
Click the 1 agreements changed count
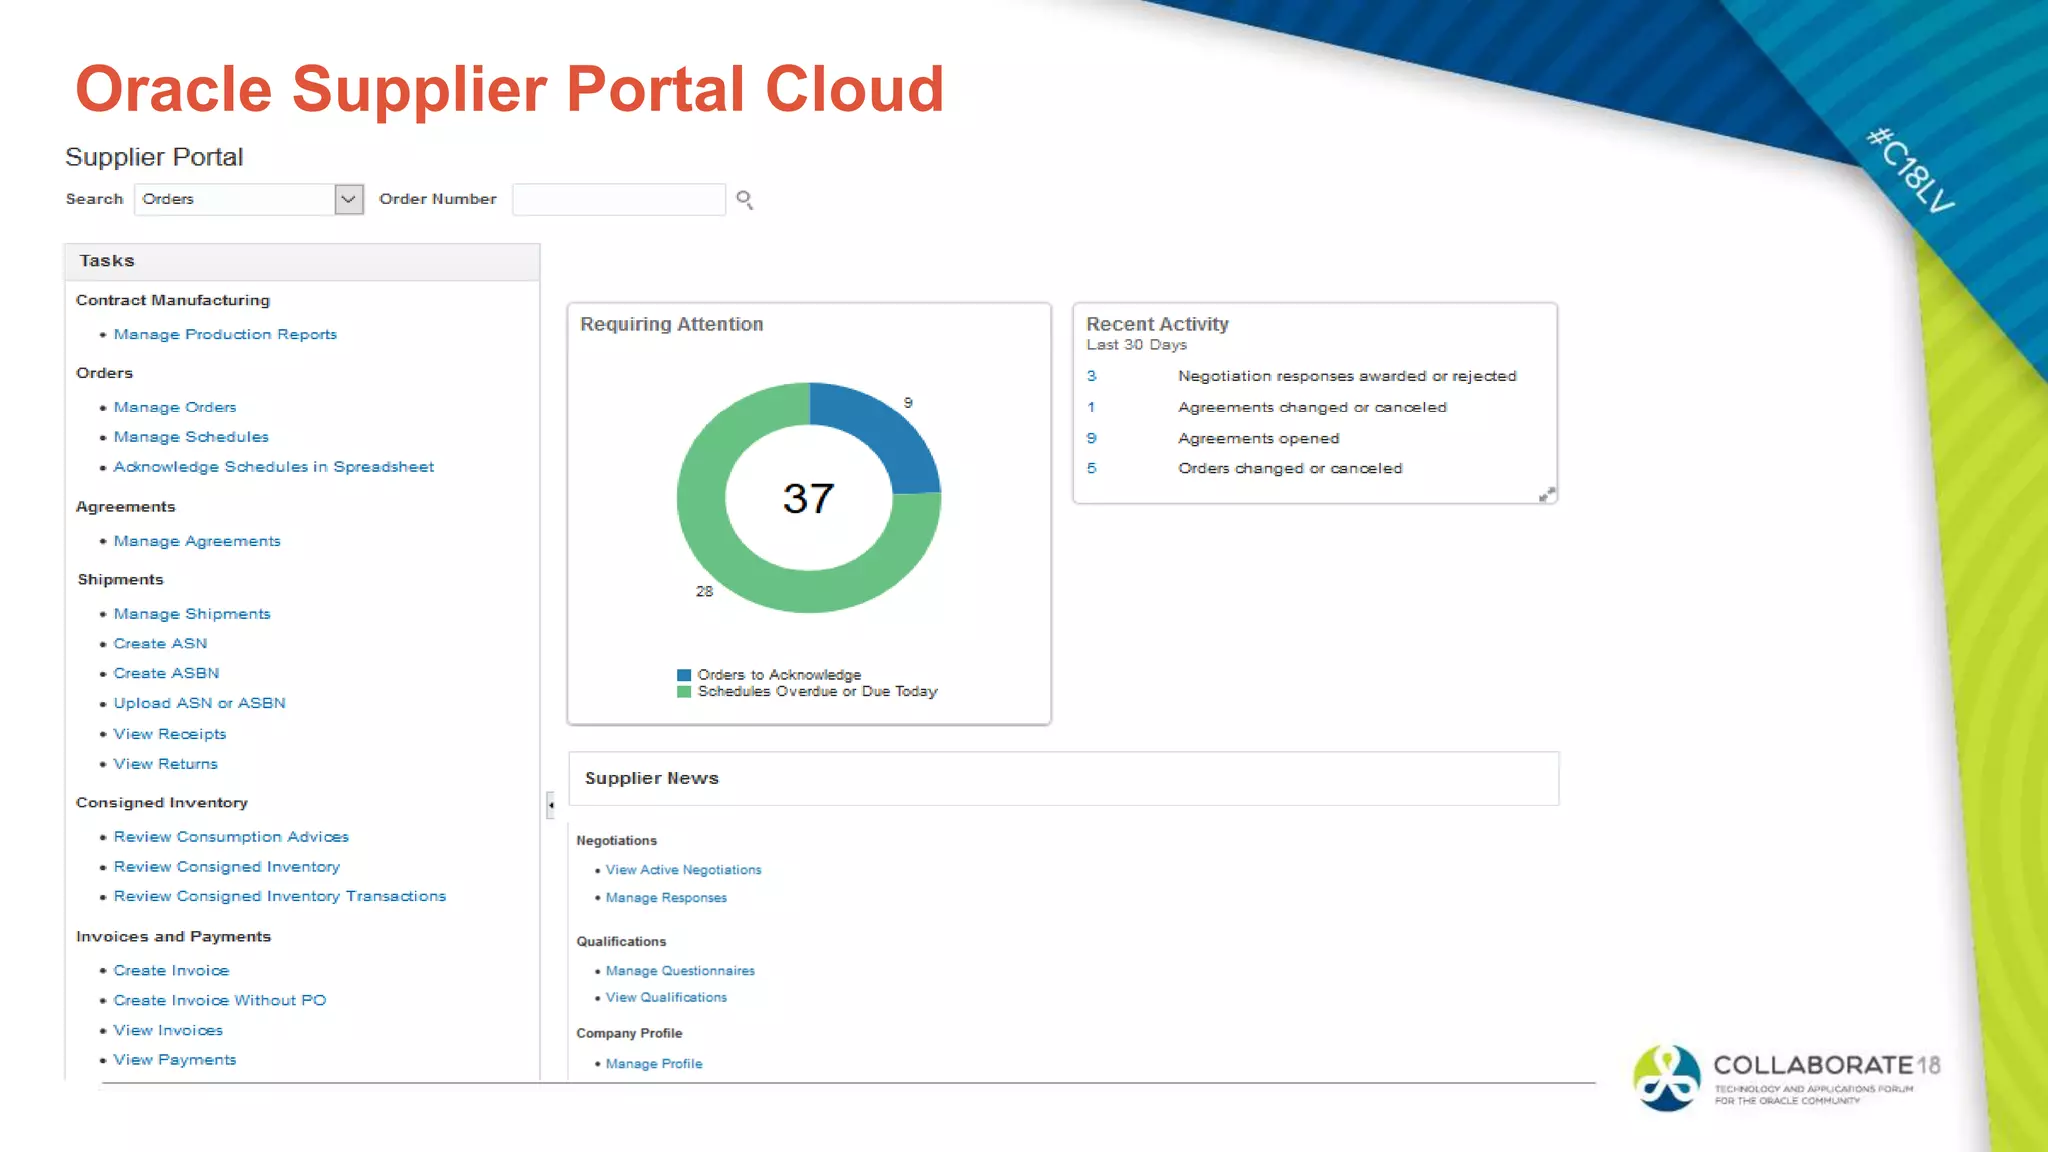pos(1091,407)
